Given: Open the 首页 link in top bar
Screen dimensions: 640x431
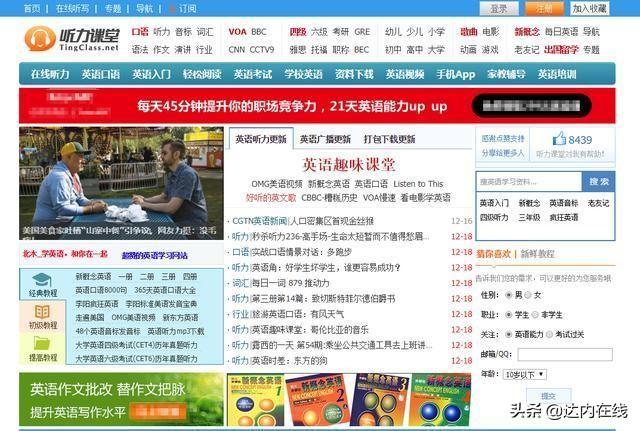Looking at the screenshot, I should coord(32,9).
